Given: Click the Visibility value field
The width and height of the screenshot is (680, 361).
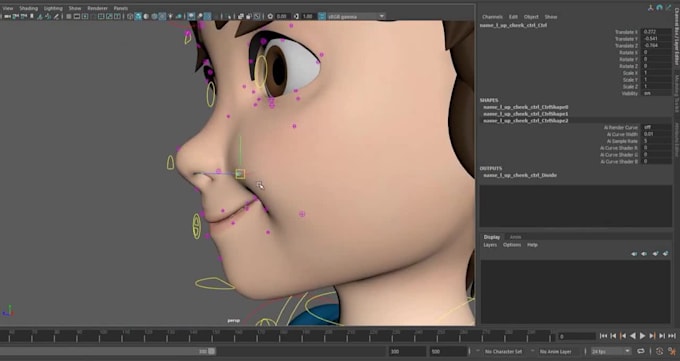Looking at the screenshot, I should (x=657, y=93).
